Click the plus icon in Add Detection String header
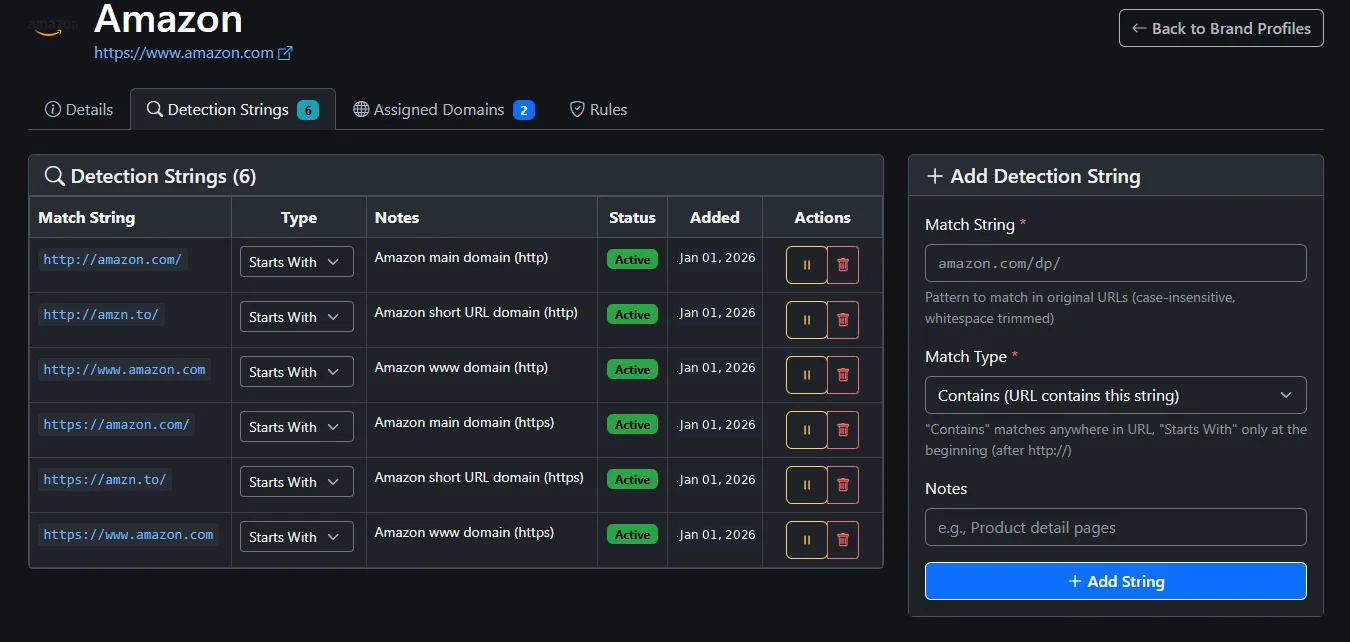This screenshot has width=1350, height=642. (x=934, y=176)
